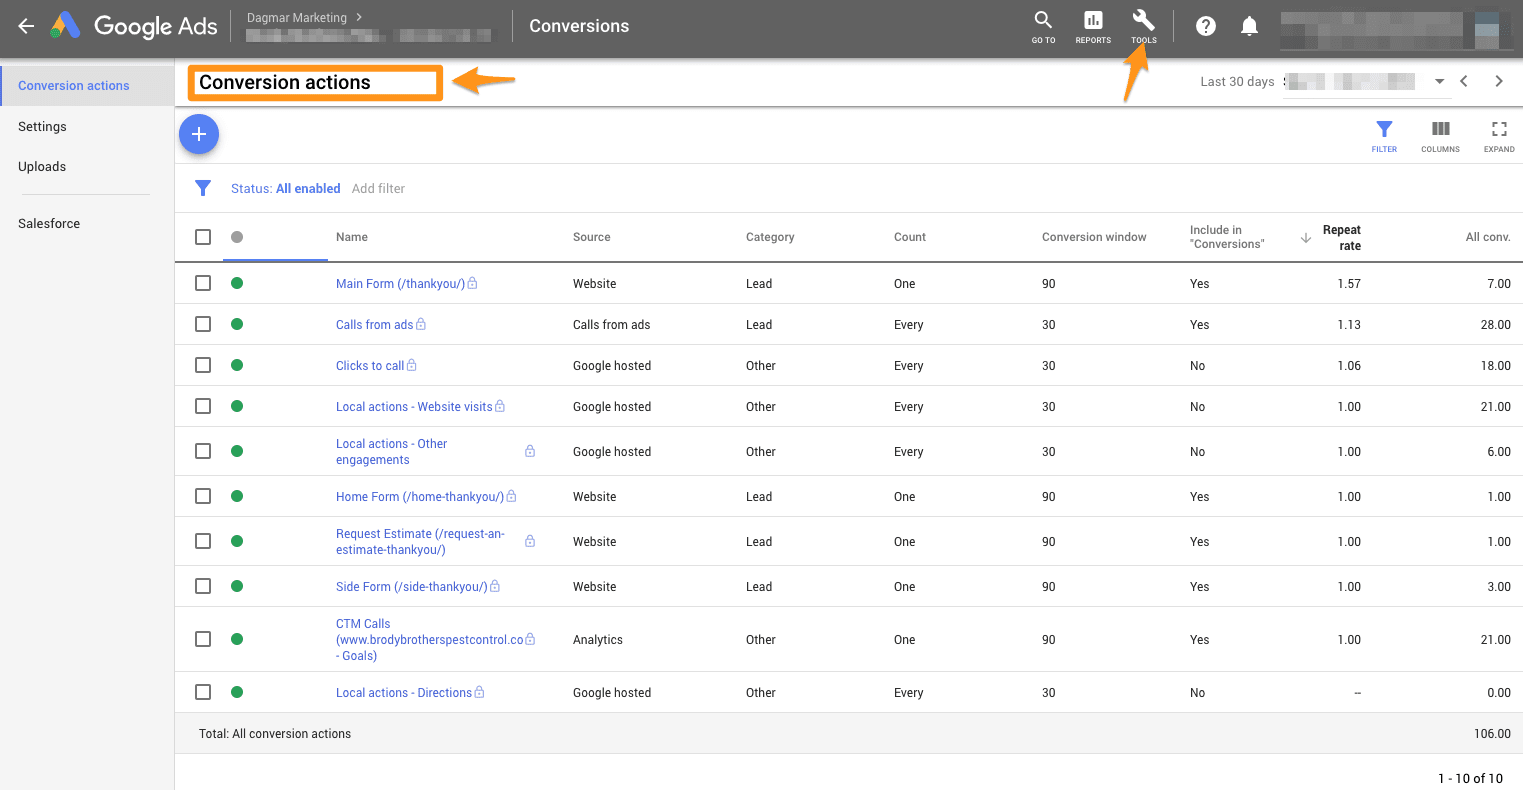The width and height of the screenshot is (1523, 790).
Task: Check the Clicks to call row checkbox
Action: pos(203,365)
